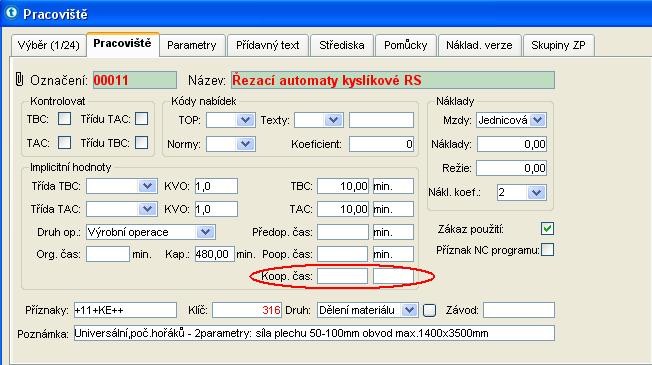
Task: Open the Pomůcky tab
Action: [x=405, y=45]
